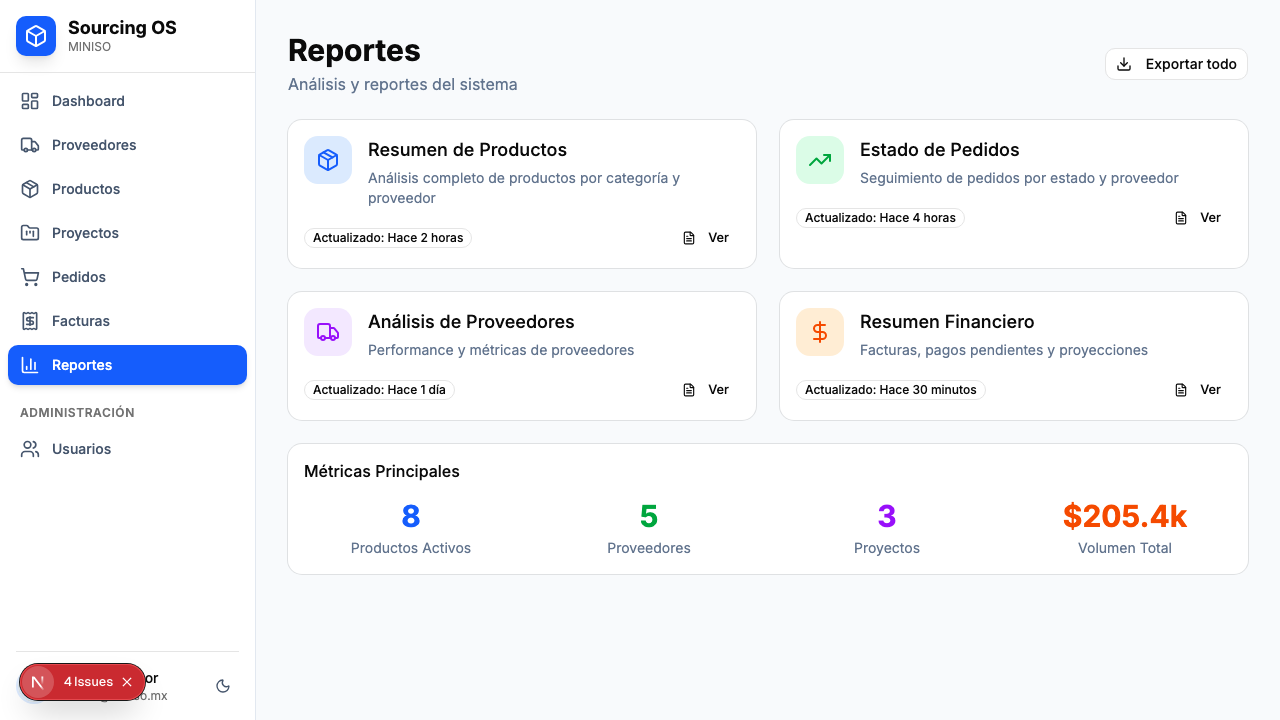This screenshot has width=1280, height=720.
Task: Click the Usuarios people icon
Action: tap(30, 449)
